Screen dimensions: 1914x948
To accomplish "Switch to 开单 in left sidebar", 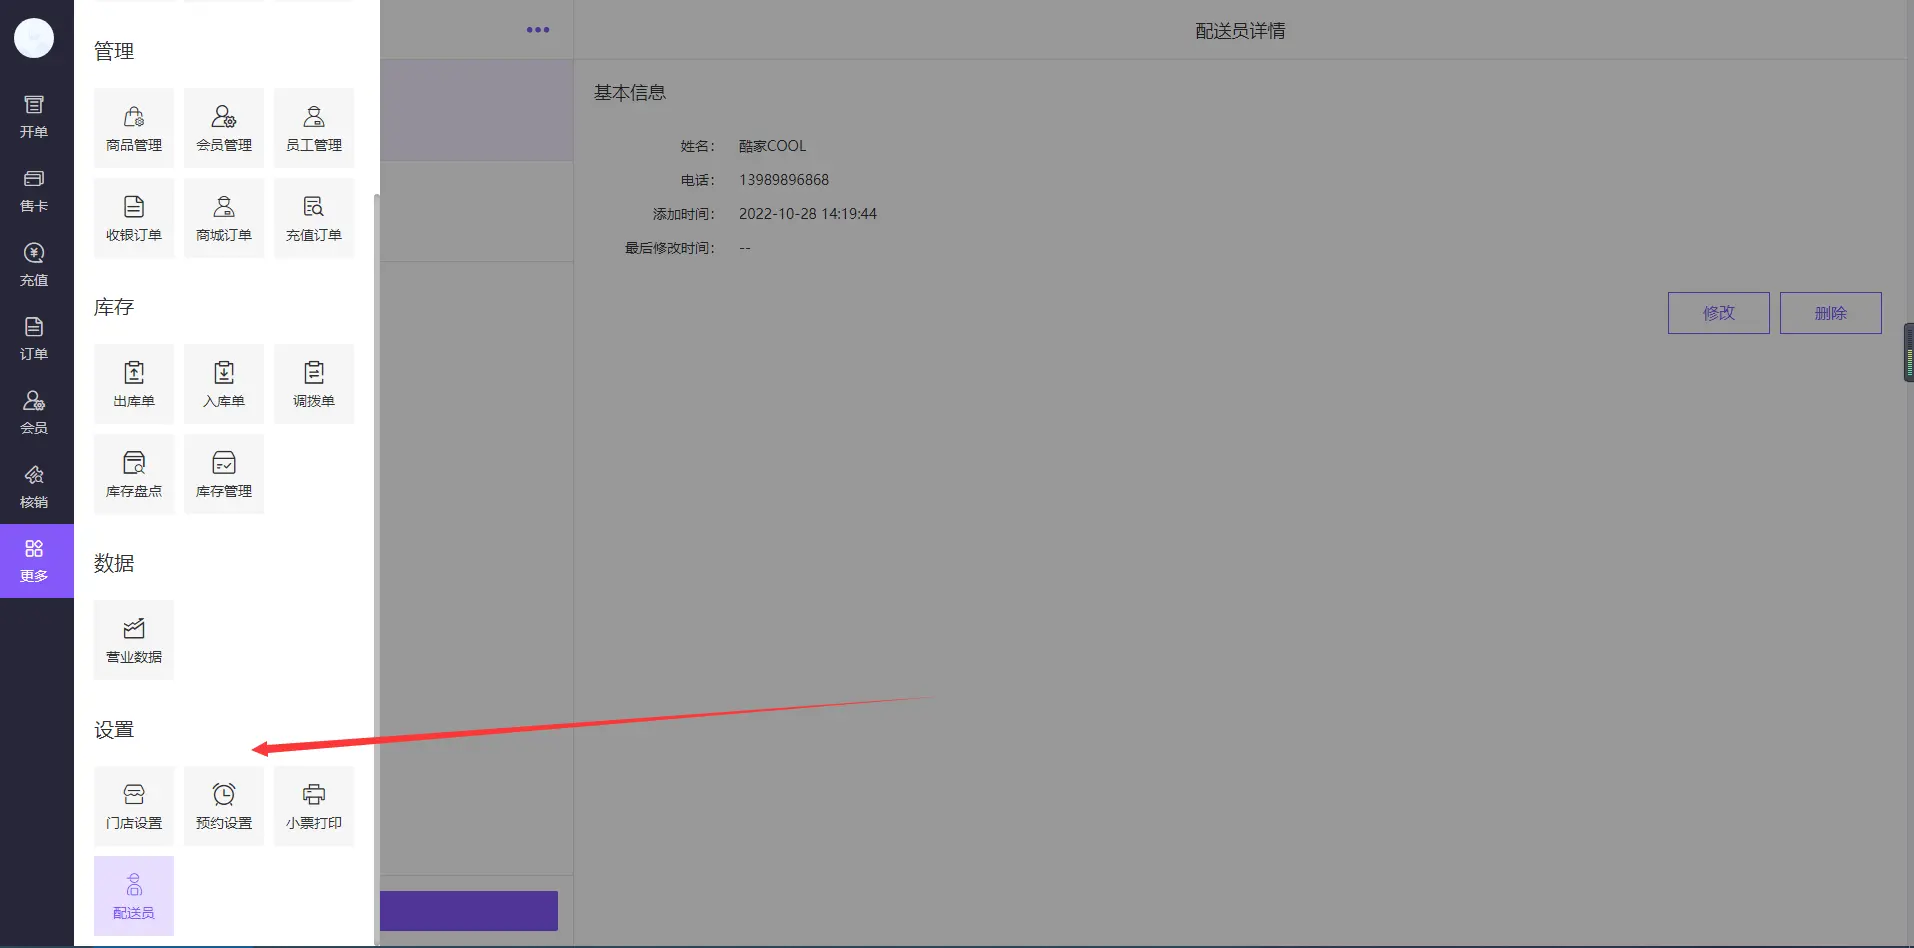I will (x=34, y=116).
